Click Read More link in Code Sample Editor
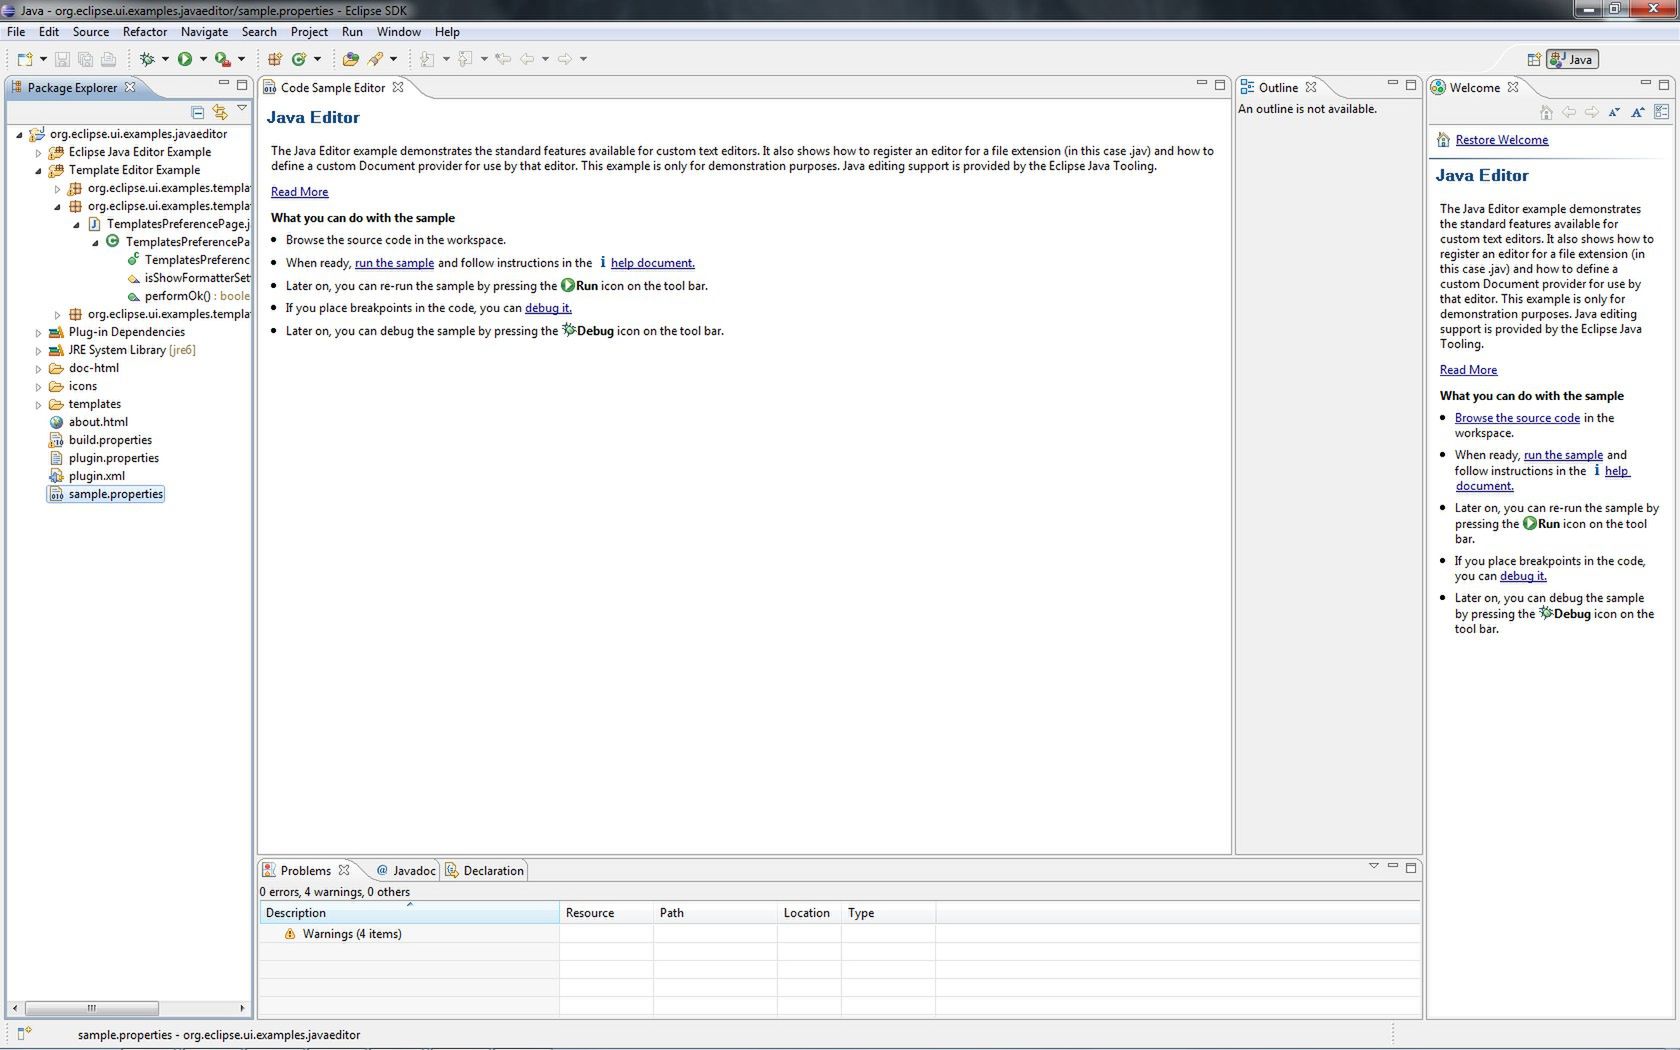1680x1050 pixels. pyautogui.click(x=299, y=192)
